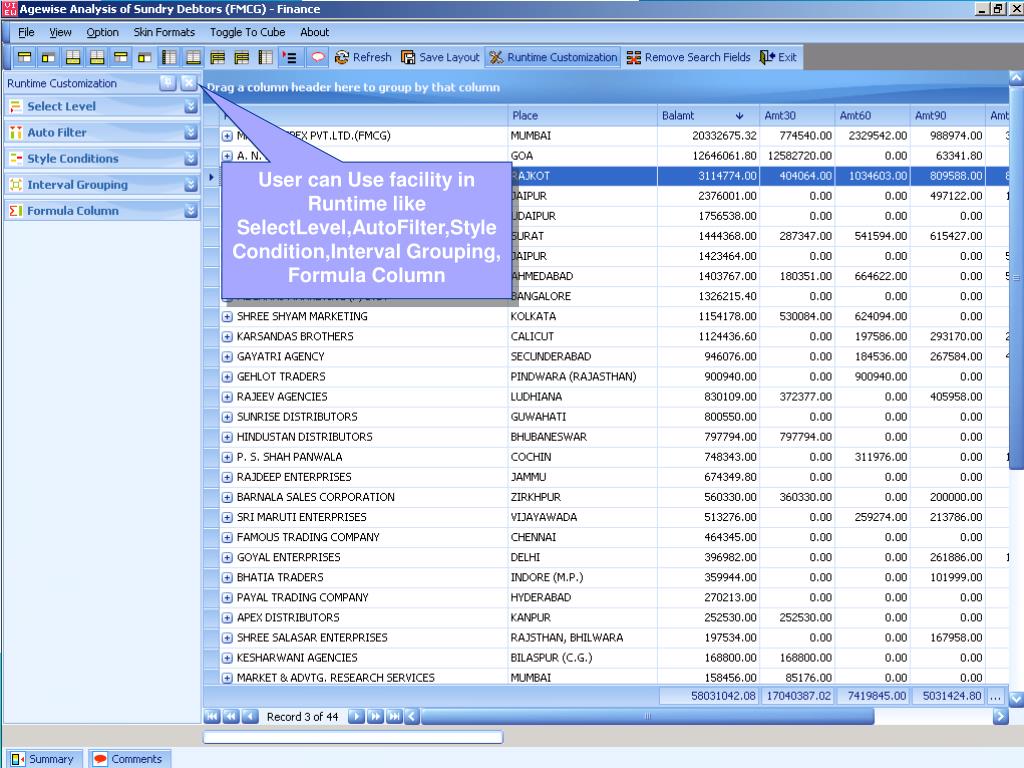Viewport: 1024px width, 768px height.
Task: Go to the last record
Action: coord(394,716)
